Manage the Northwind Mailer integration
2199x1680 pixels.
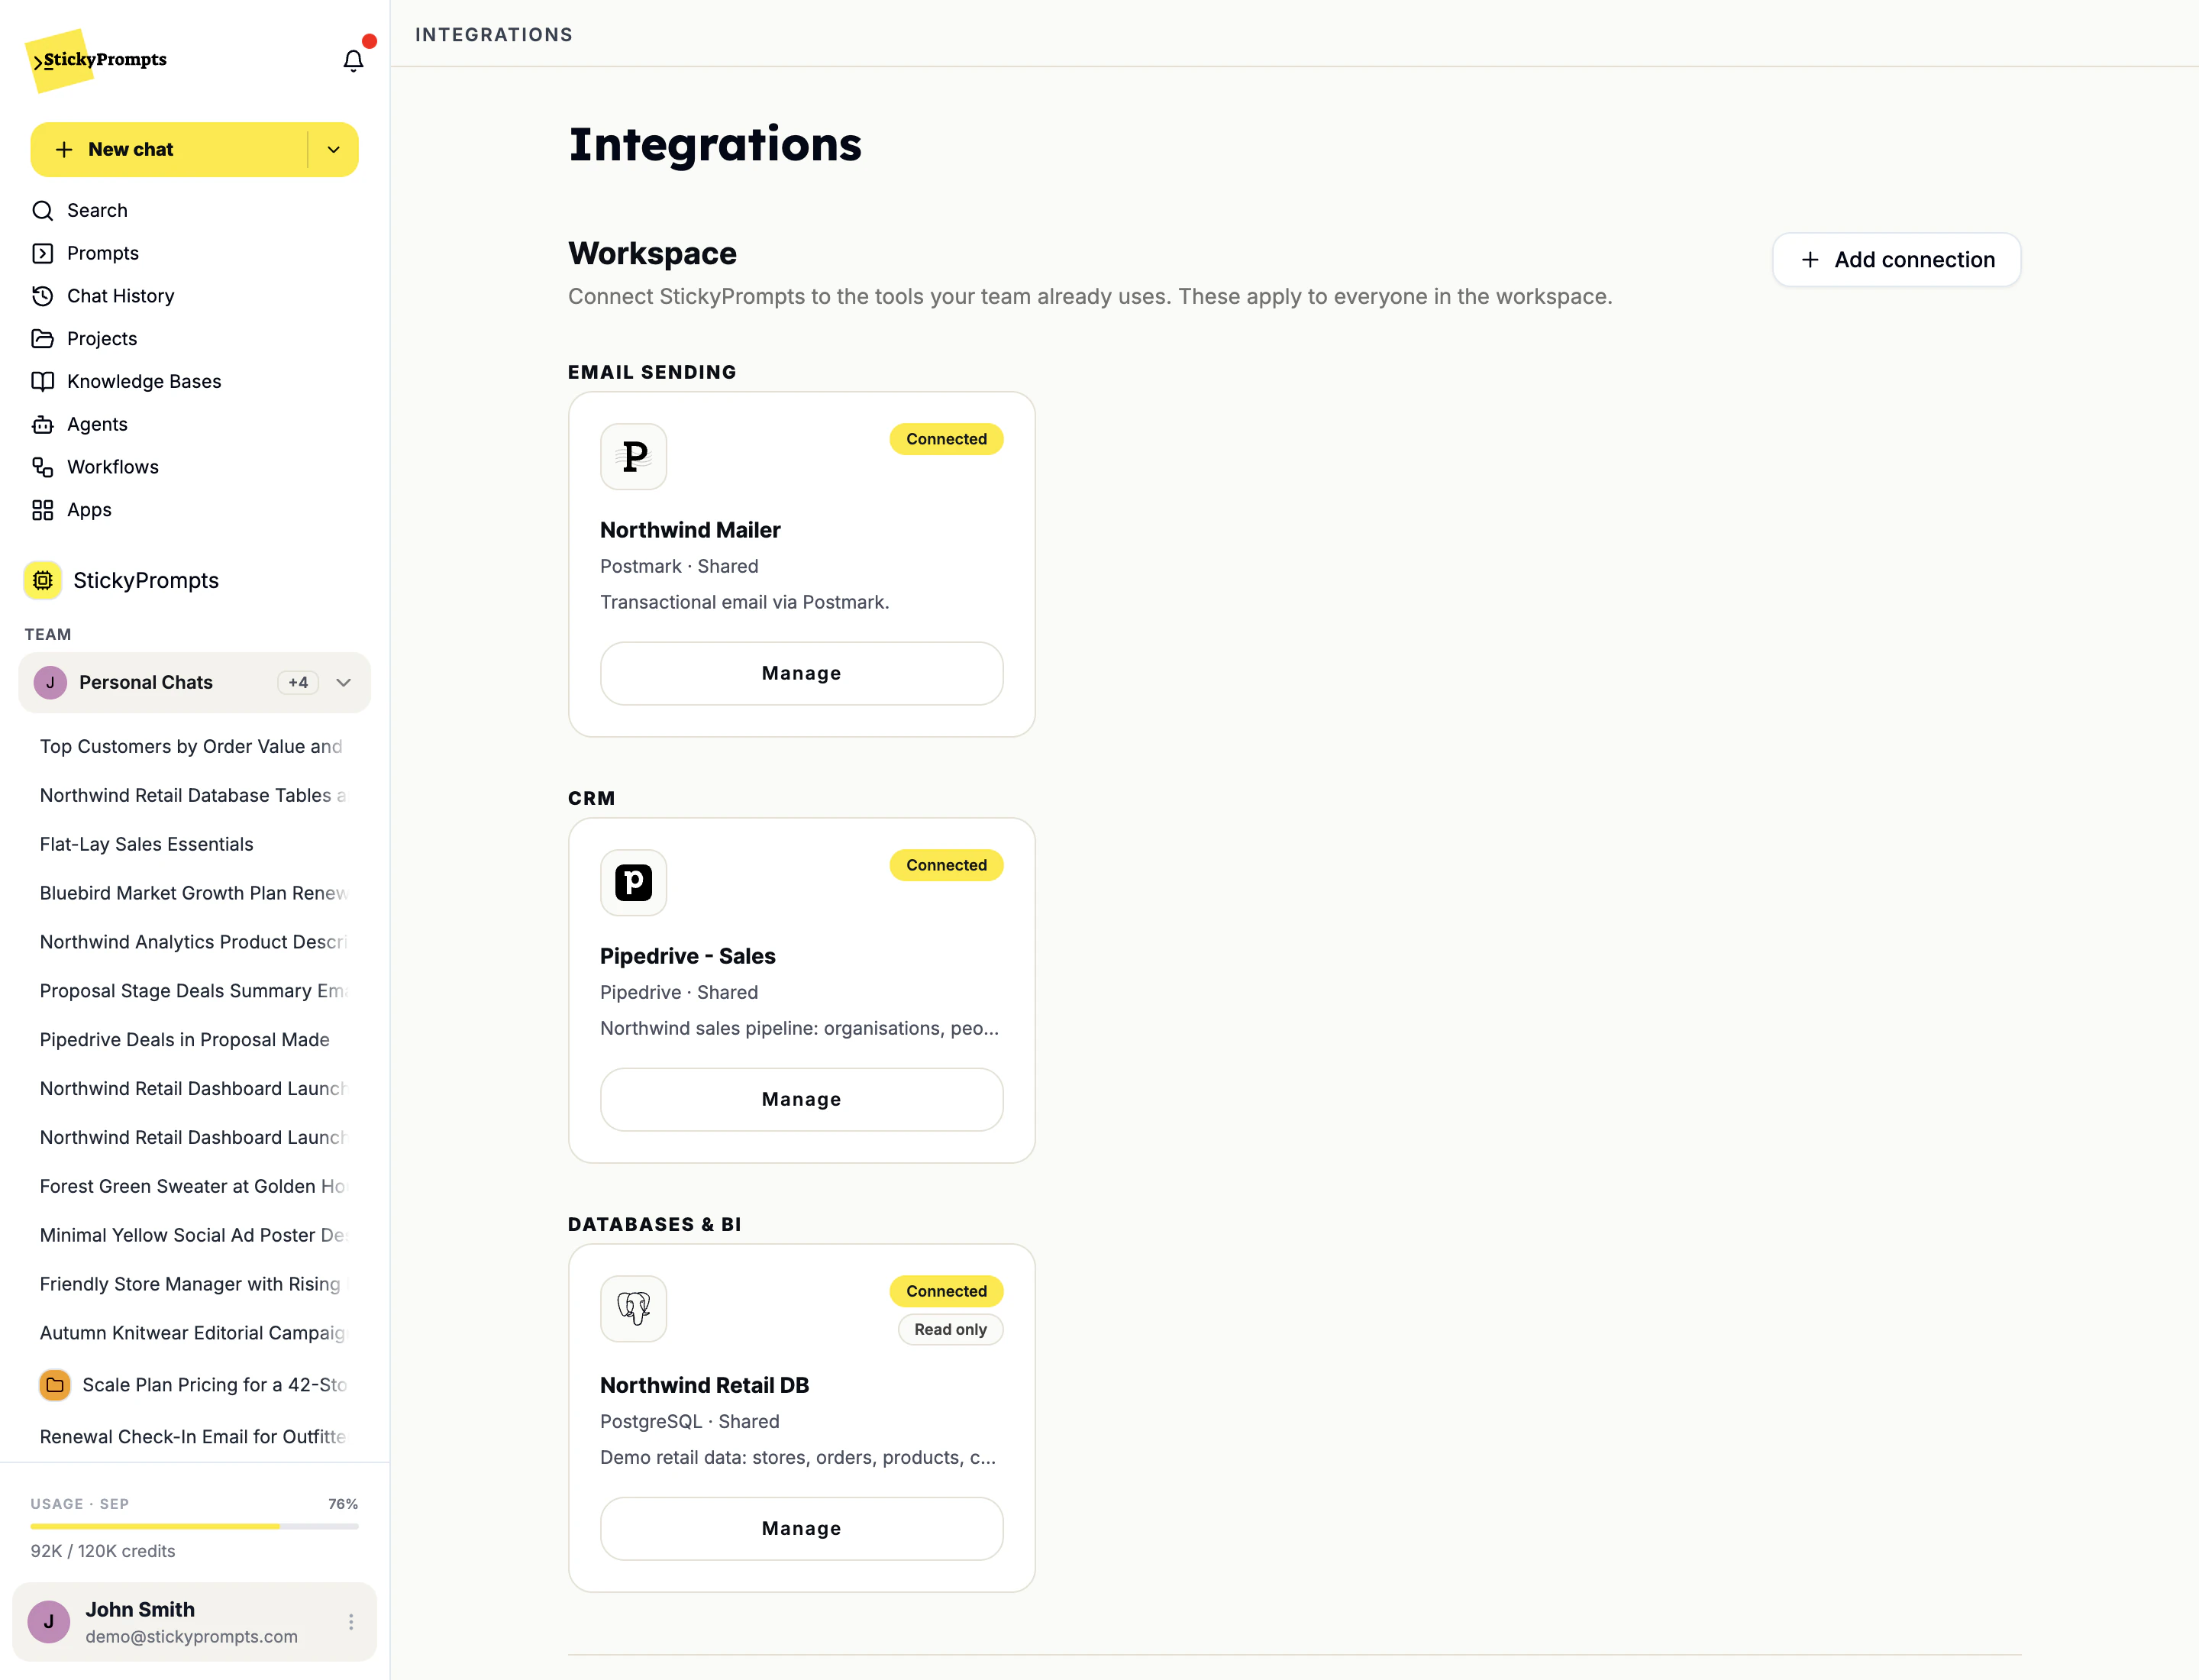click(801, 673)
